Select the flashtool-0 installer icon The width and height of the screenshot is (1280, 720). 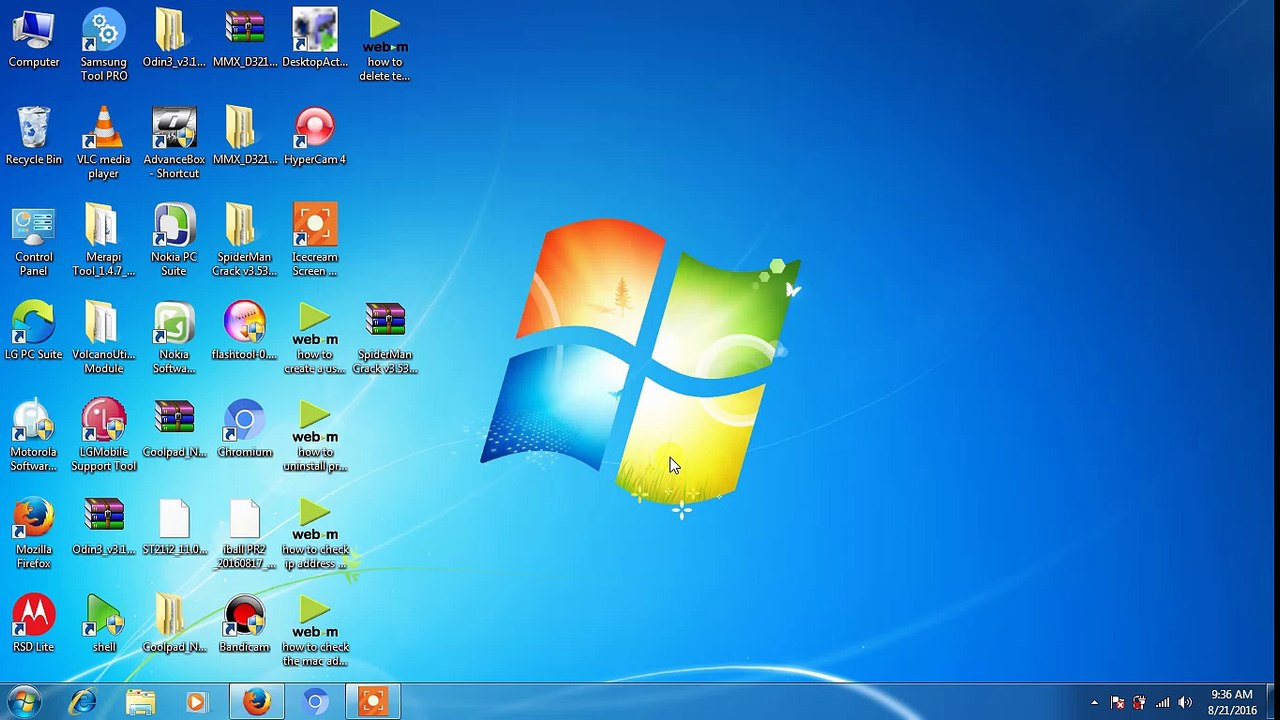coord(245,332)
